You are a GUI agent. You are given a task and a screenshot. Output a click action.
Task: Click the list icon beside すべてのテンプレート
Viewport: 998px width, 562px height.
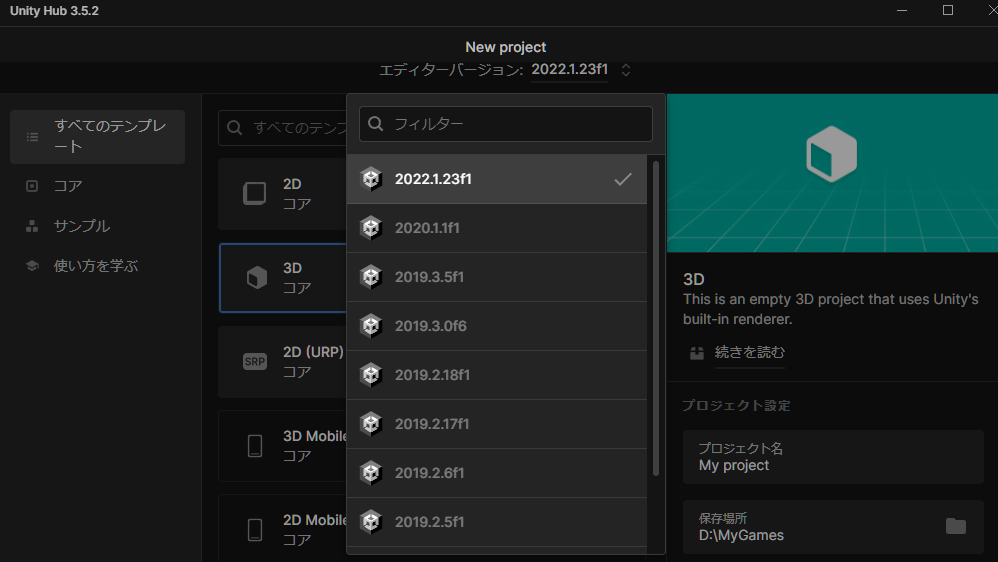click(x=32, y=137)
